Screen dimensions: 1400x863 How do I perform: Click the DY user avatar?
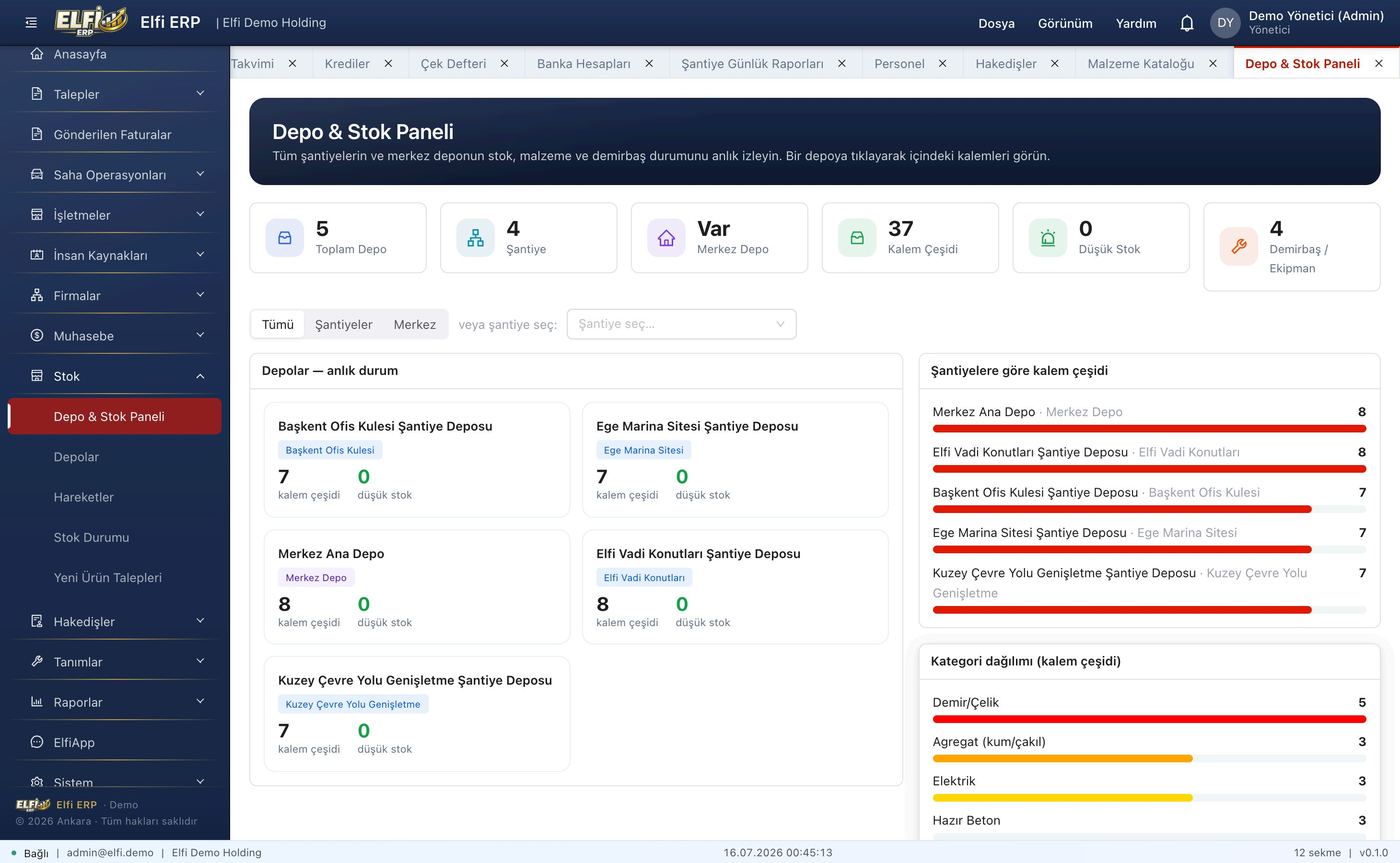[x=1225, y=23]
